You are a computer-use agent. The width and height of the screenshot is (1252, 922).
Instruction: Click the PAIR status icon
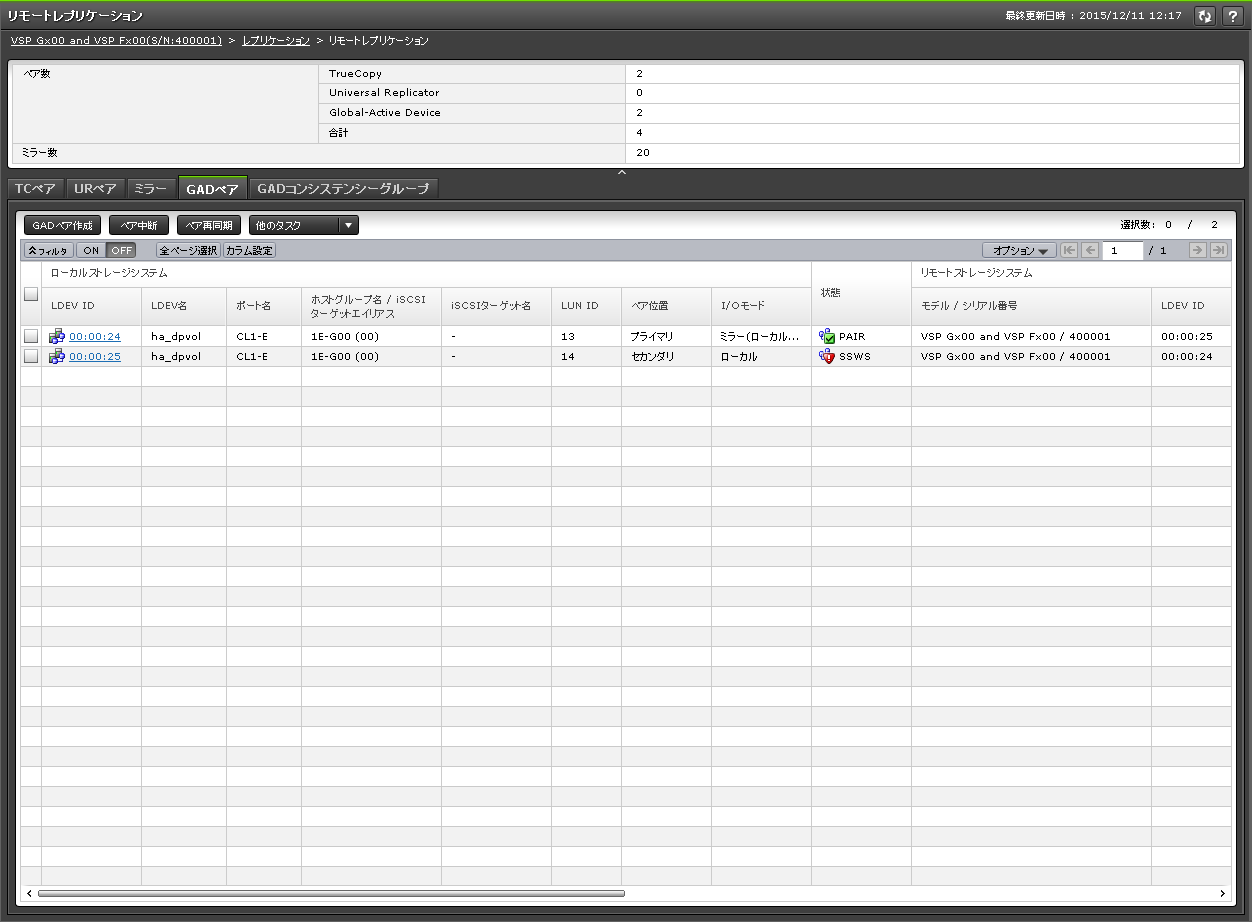[x=827, y=337]
